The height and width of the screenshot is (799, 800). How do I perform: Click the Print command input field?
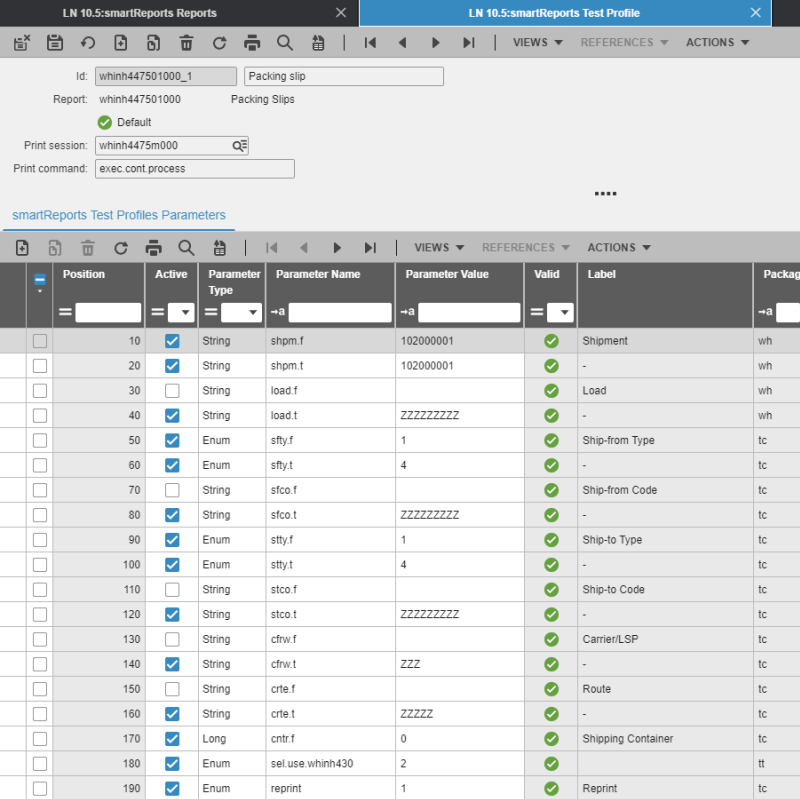(x=194, y=169)
